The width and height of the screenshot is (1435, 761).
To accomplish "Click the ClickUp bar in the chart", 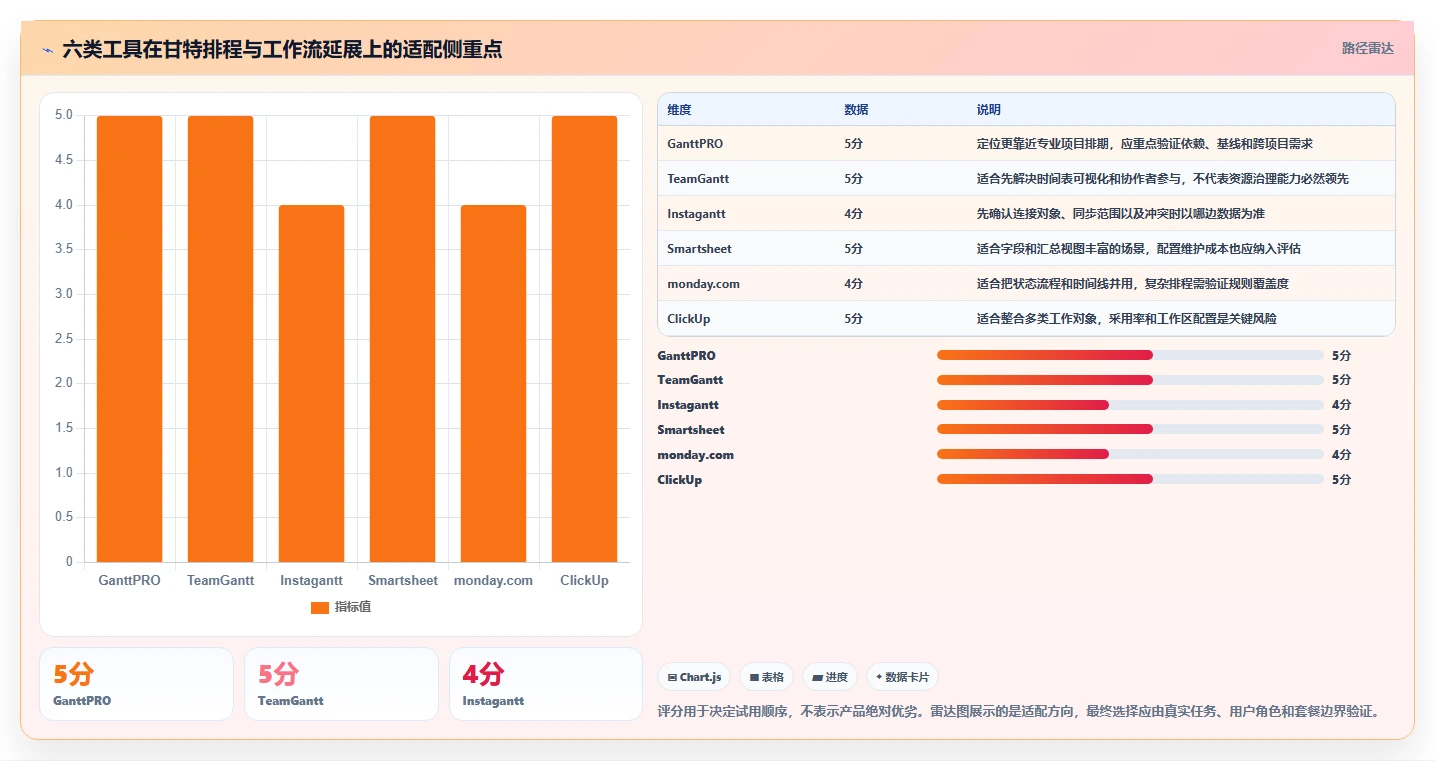I will (584, 339).
